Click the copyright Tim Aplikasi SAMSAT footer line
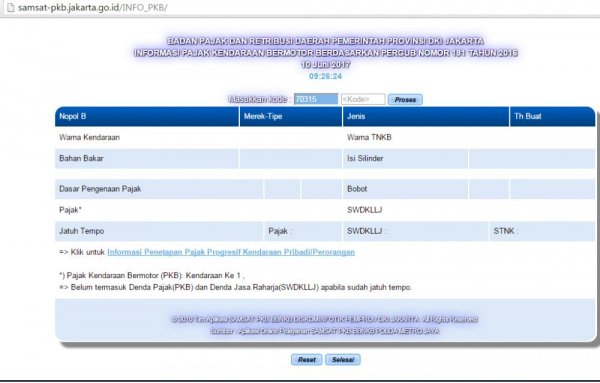 324,319
